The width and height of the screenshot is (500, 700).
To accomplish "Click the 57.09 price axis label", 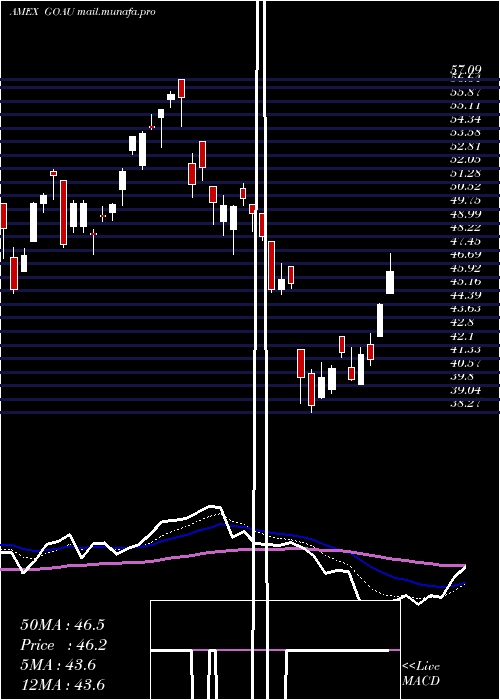I will (x=465, y=69).
